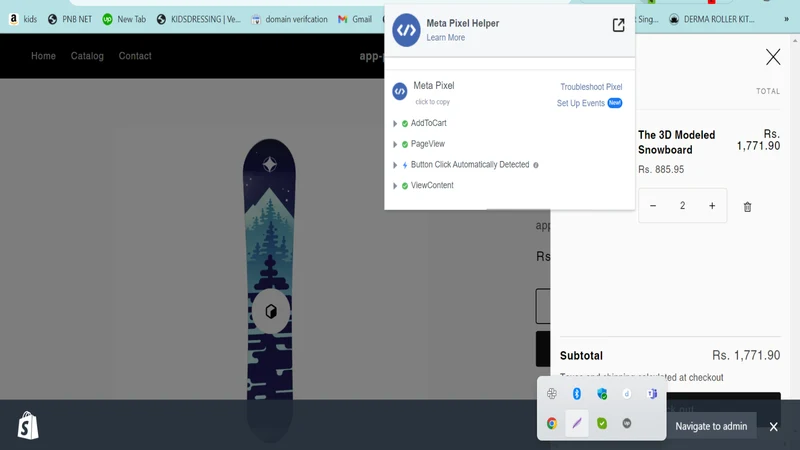Click the ViewContent green check icon
This screenshot has height=450, width=800.
(x=405, y=186)
